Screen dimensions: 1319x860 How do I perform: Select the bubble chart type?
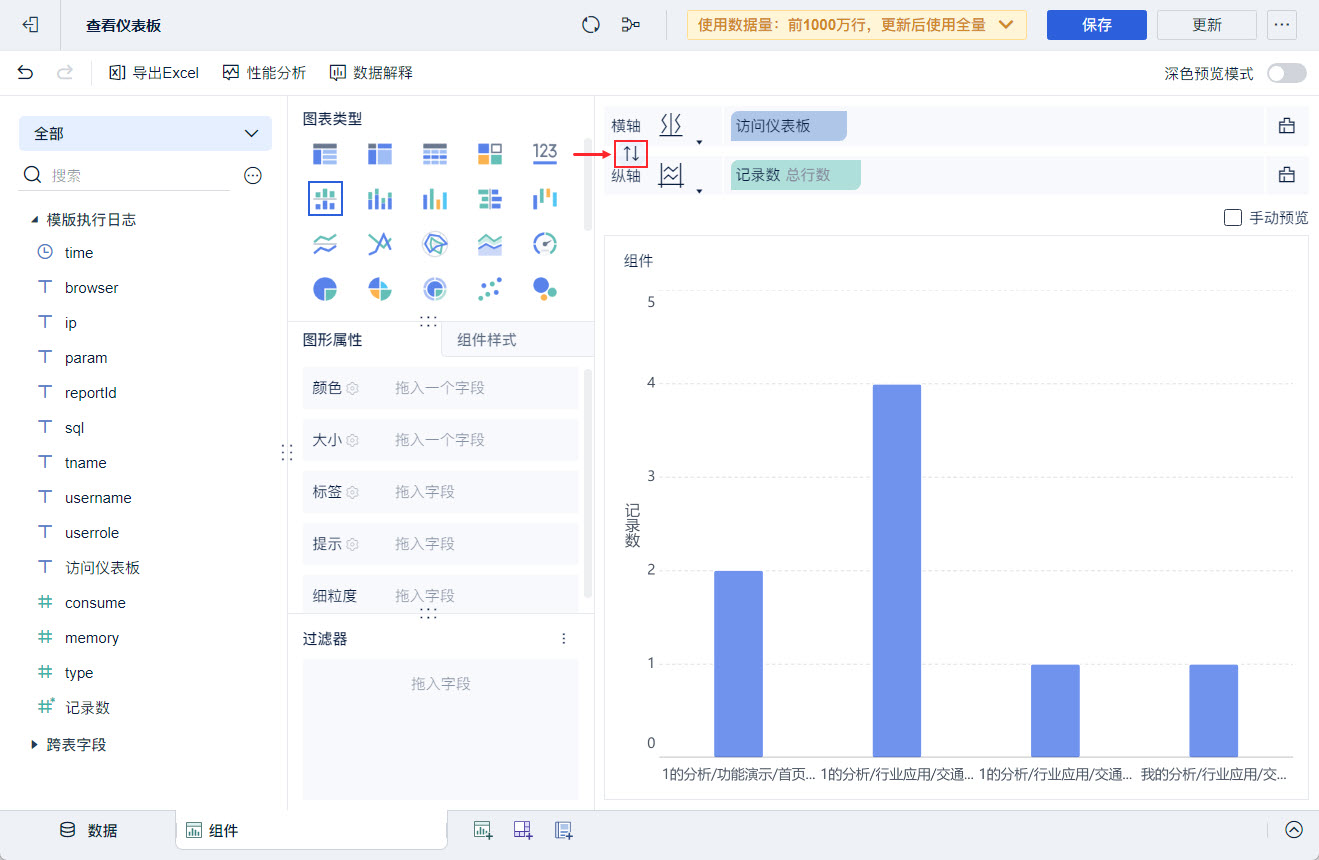point(544,289)
